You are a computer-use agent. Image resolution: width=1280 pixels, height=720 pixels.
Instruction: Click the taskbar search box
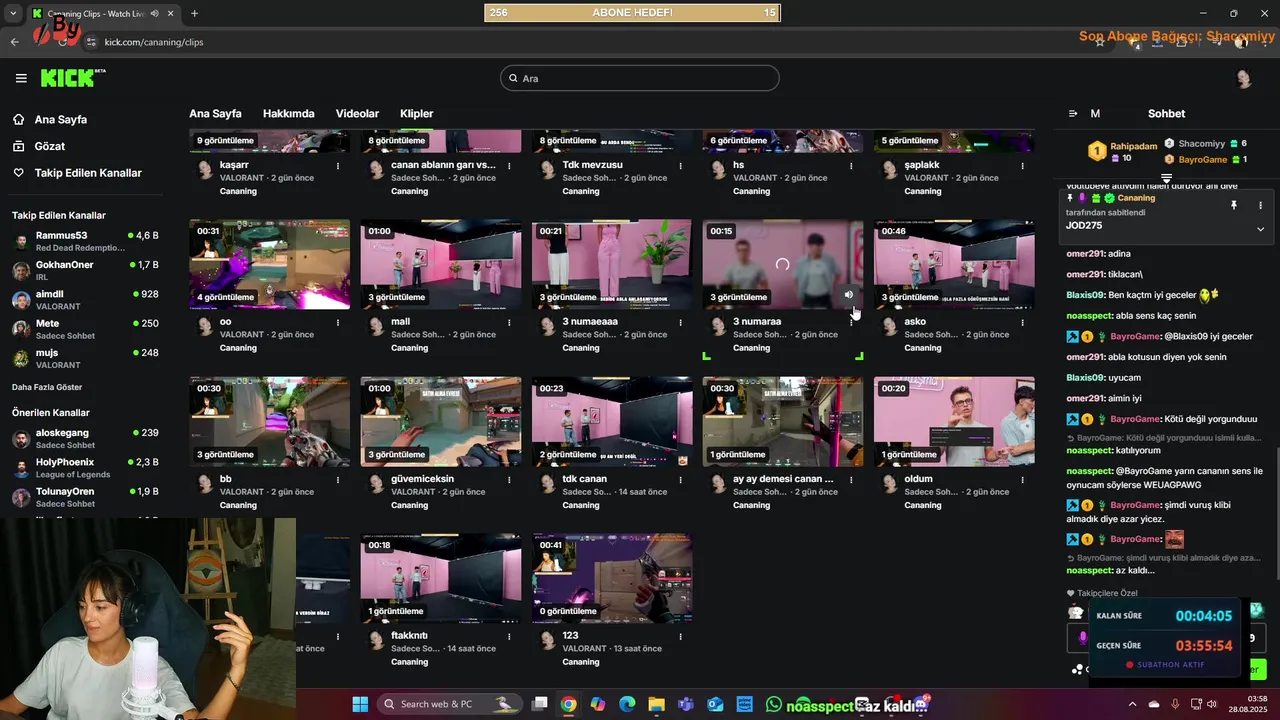coord(449,704)
